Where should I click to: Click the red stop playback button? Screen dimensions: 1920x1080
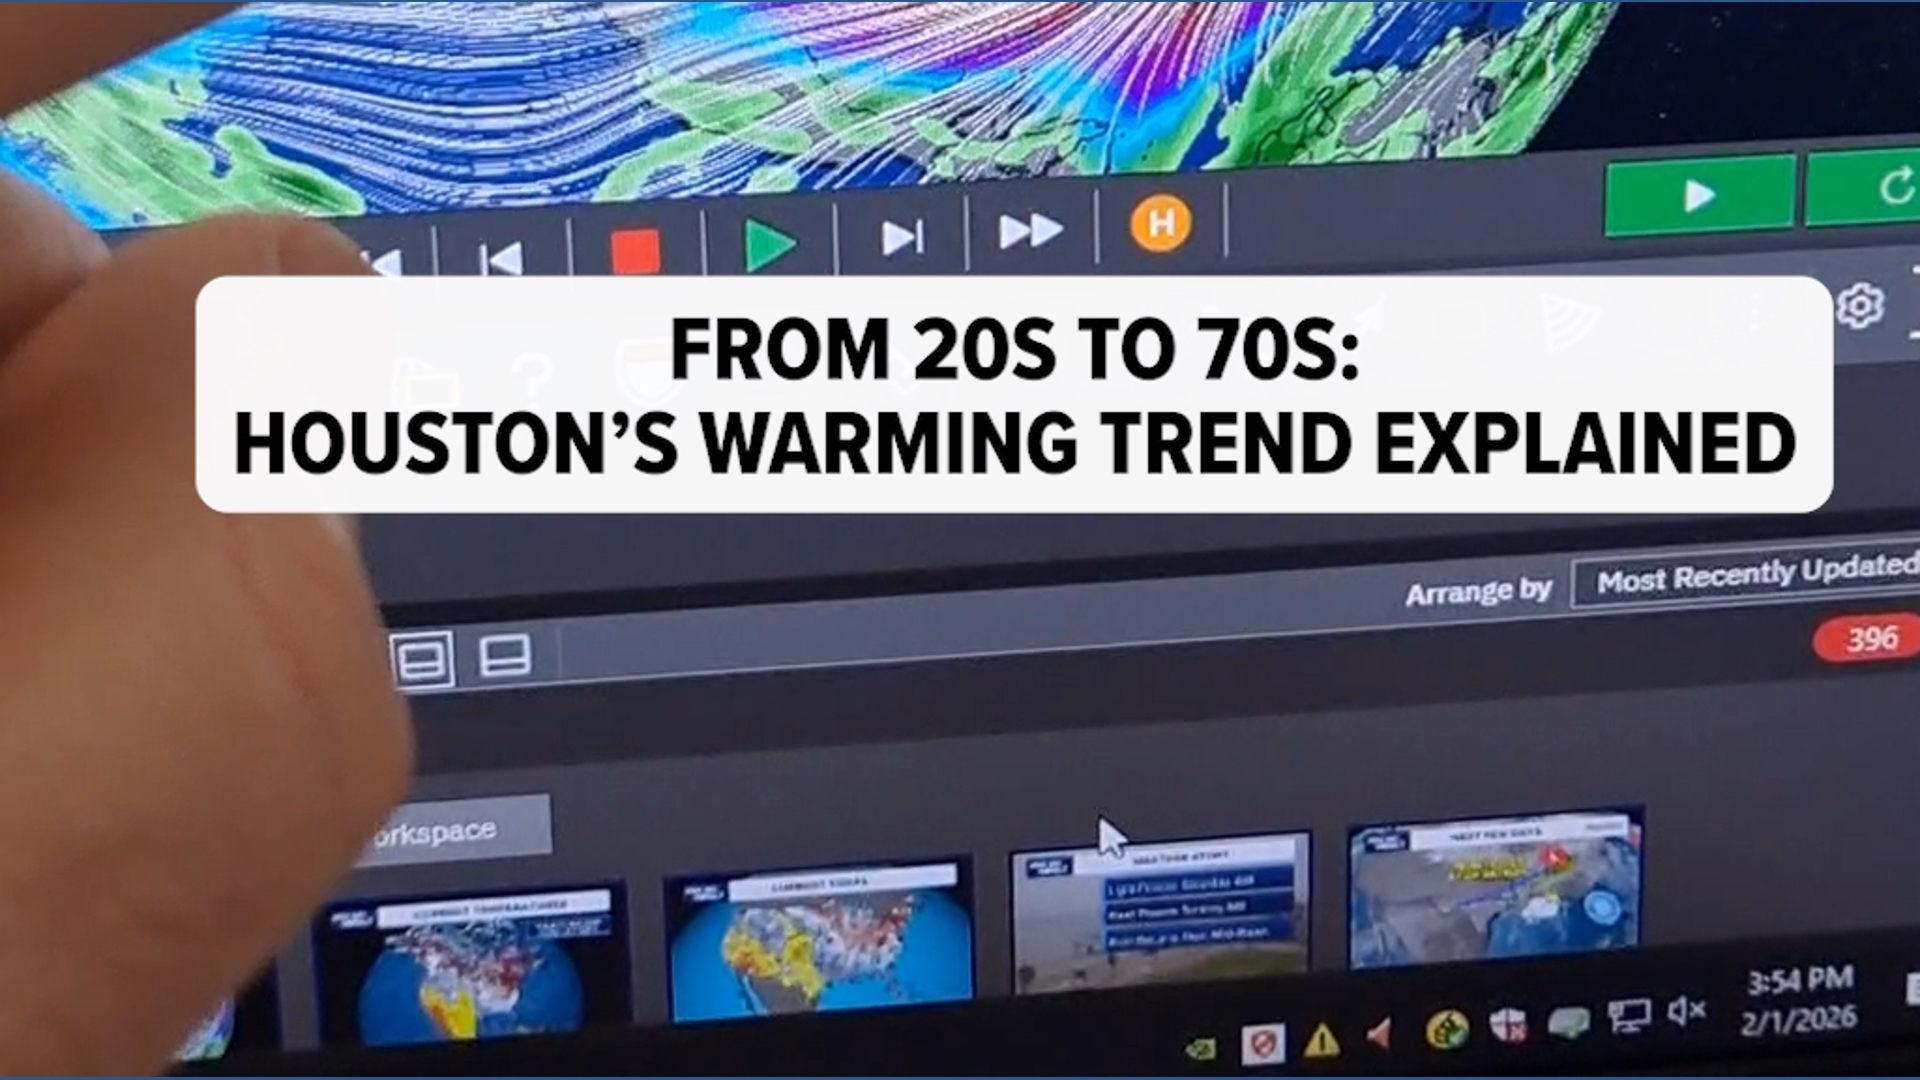click(635, 250)
